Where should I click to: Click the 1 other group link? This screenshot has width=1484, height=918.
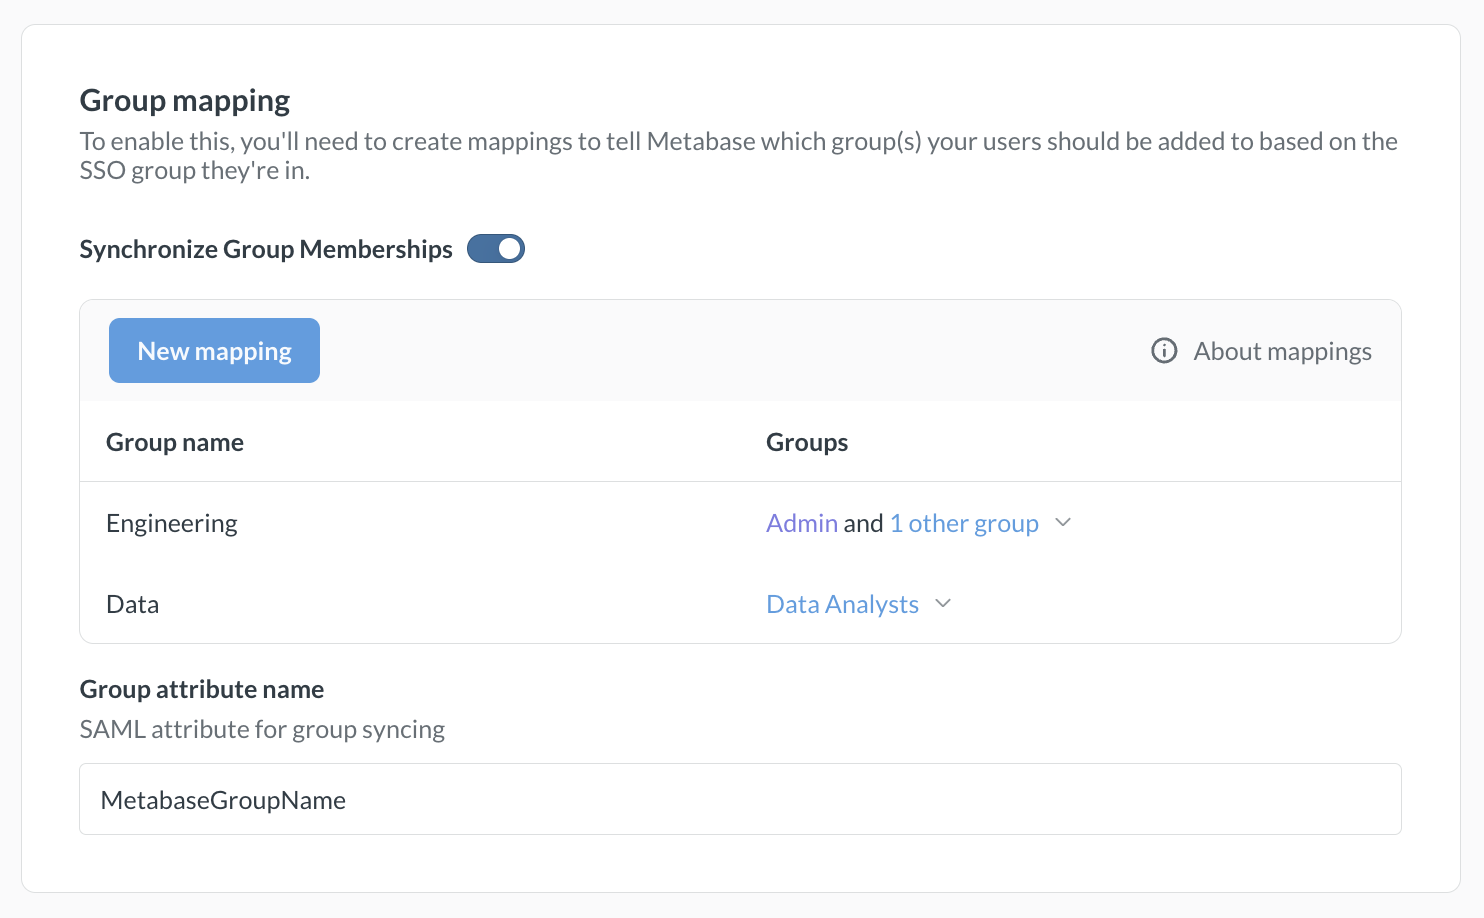(964, 523)
